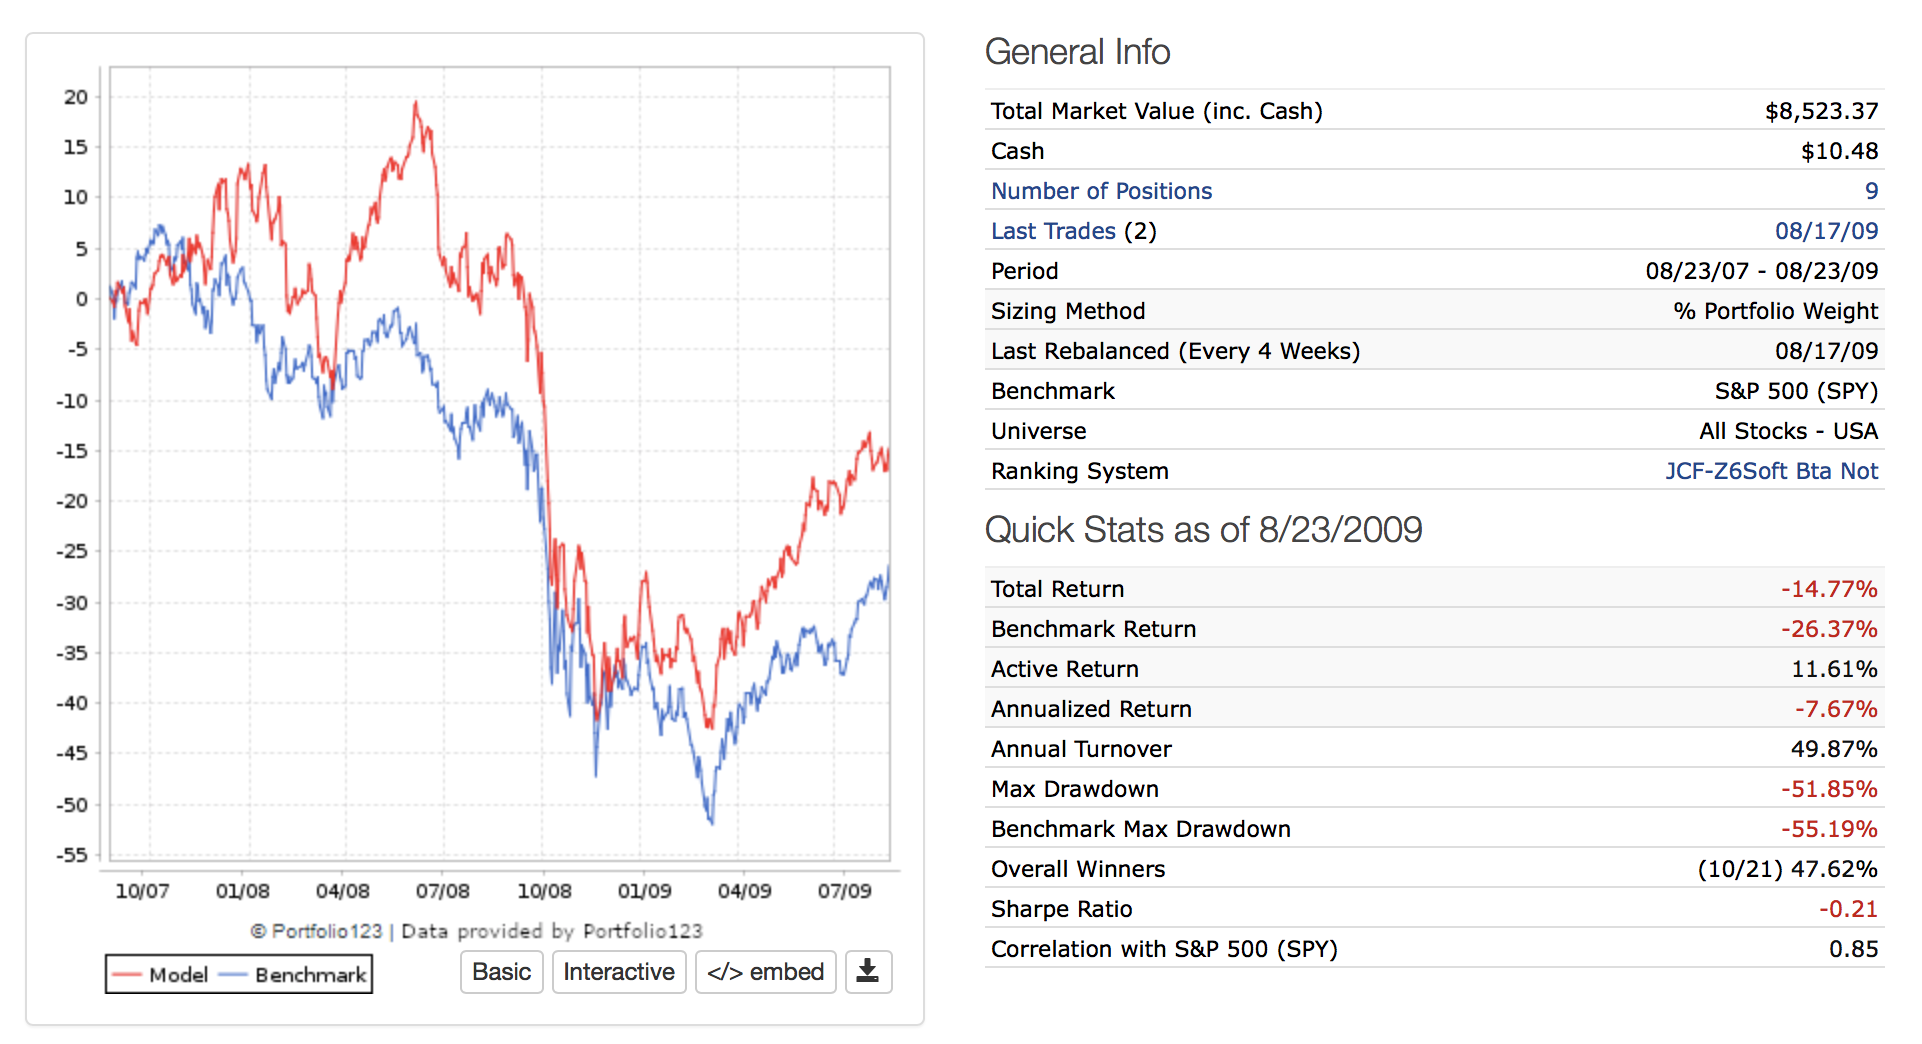Open the Last Trades link

[x=1053, y=231]
